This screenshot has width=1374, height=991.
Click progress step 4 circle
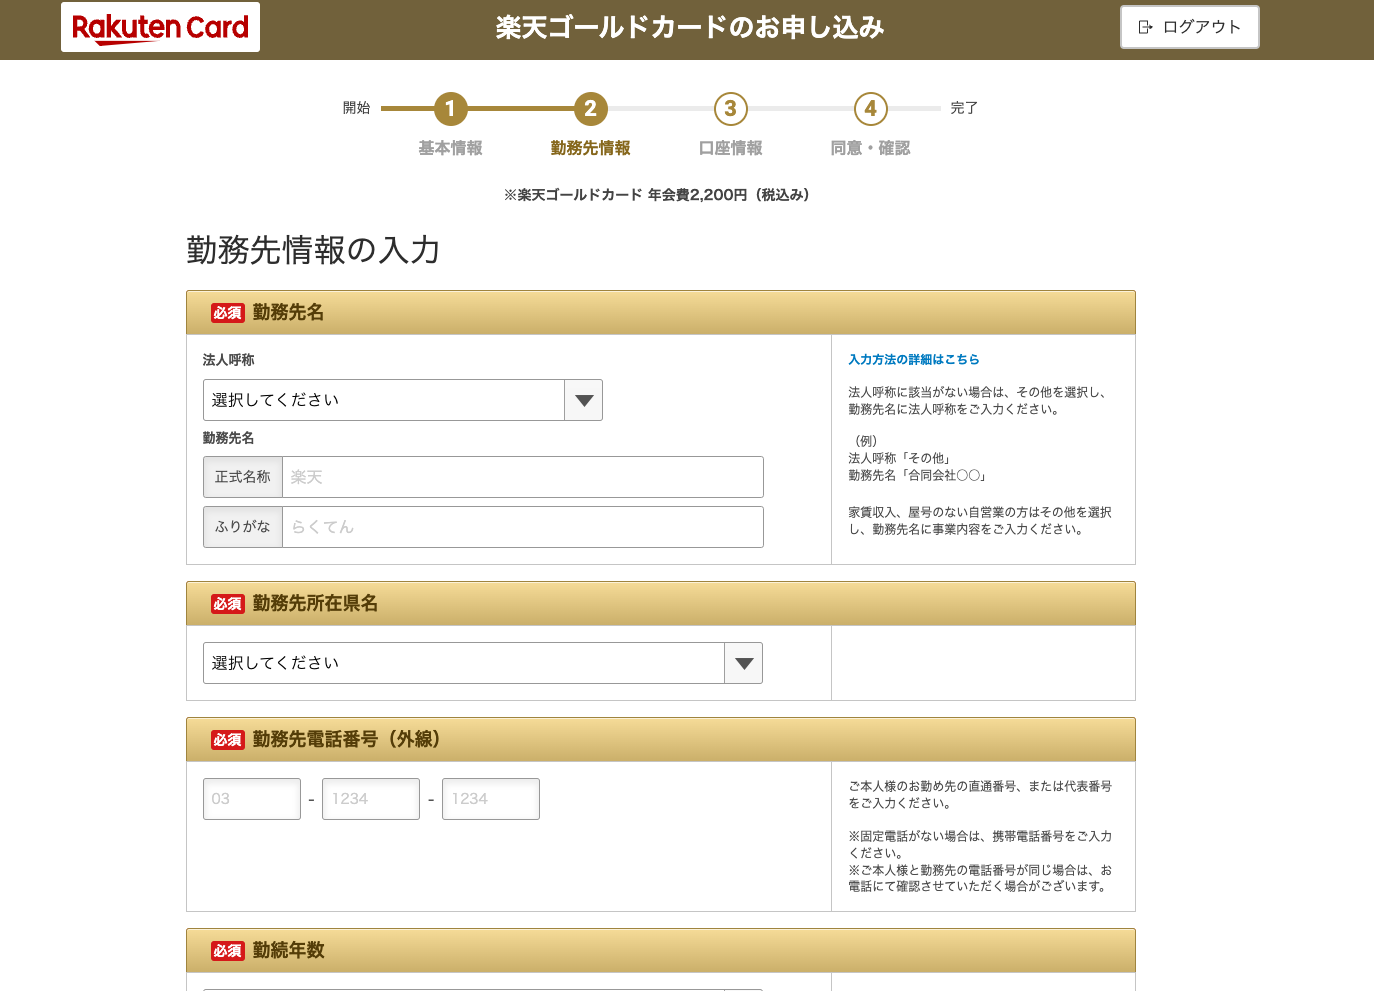click(x=869, y=108)
